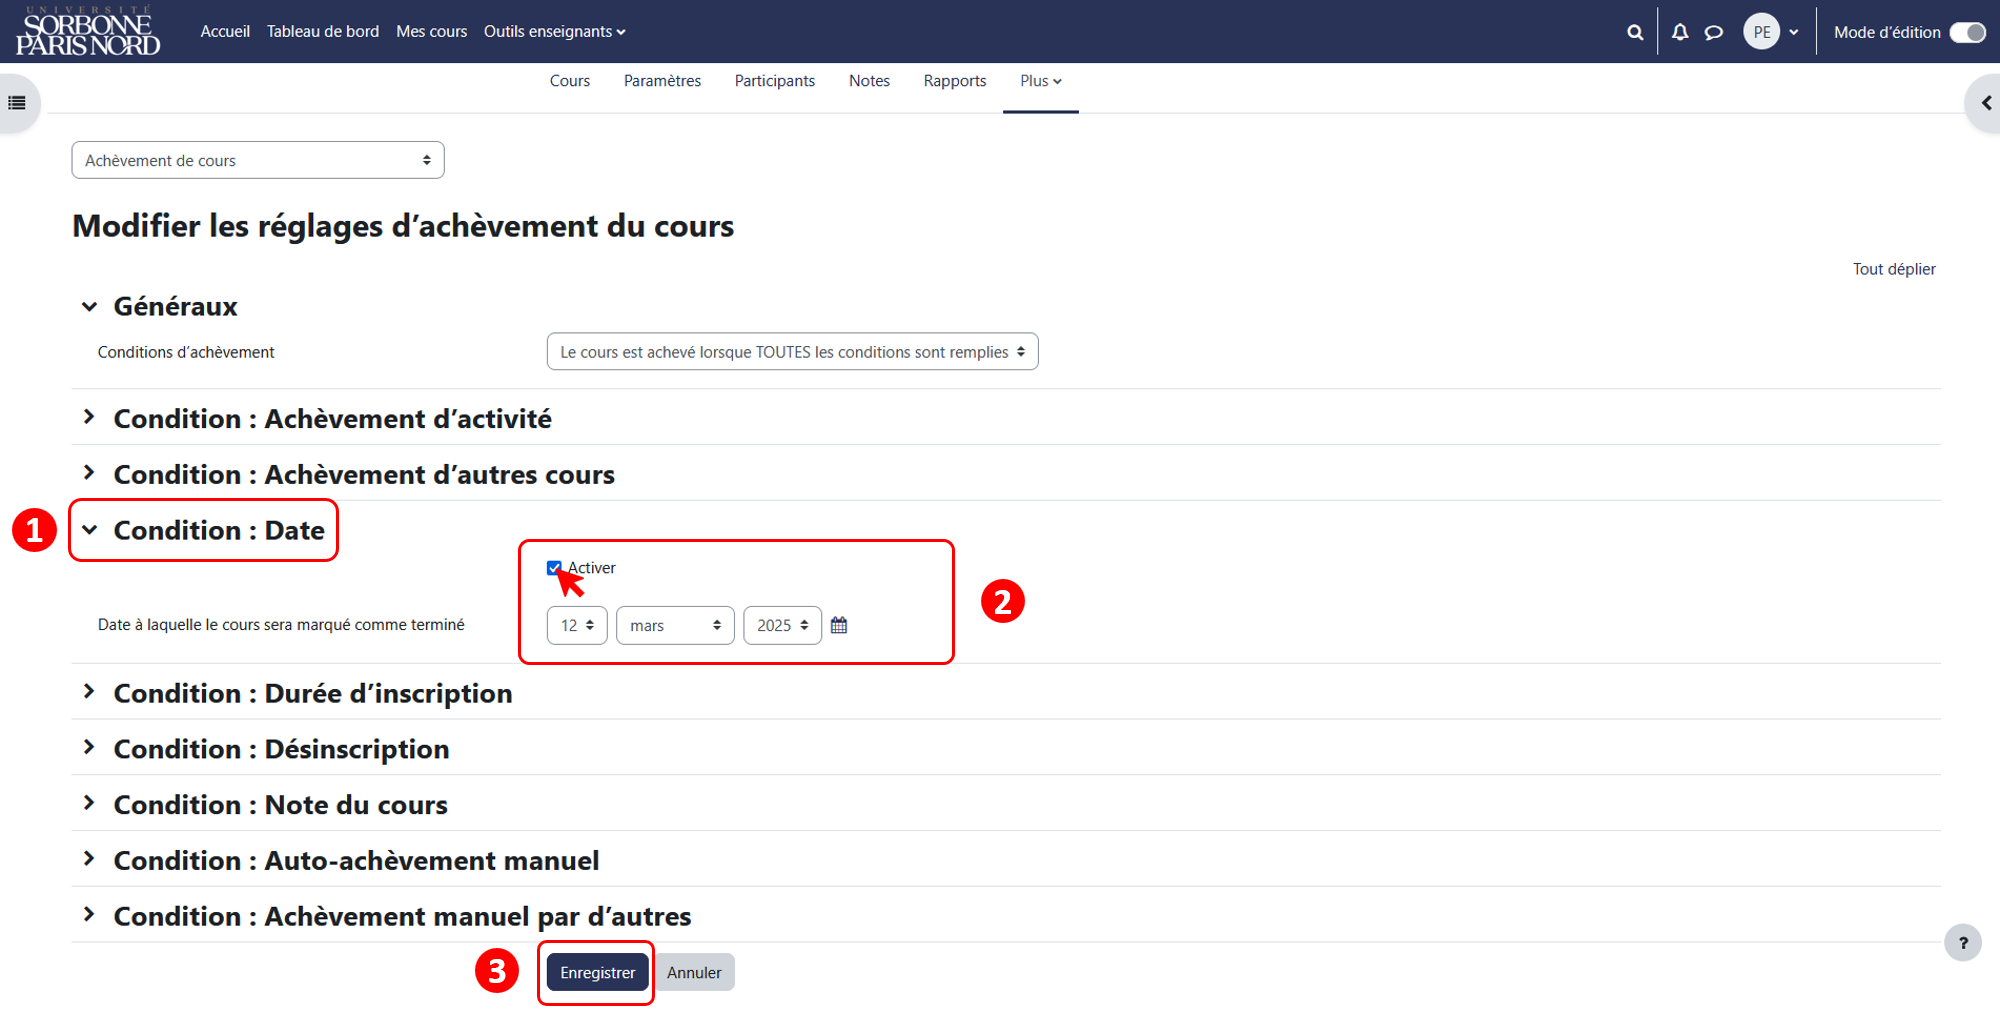Toggle the Mode d'édition switch
This screenshot has width=2000, height=1016.
click(x=1967, y=32)
